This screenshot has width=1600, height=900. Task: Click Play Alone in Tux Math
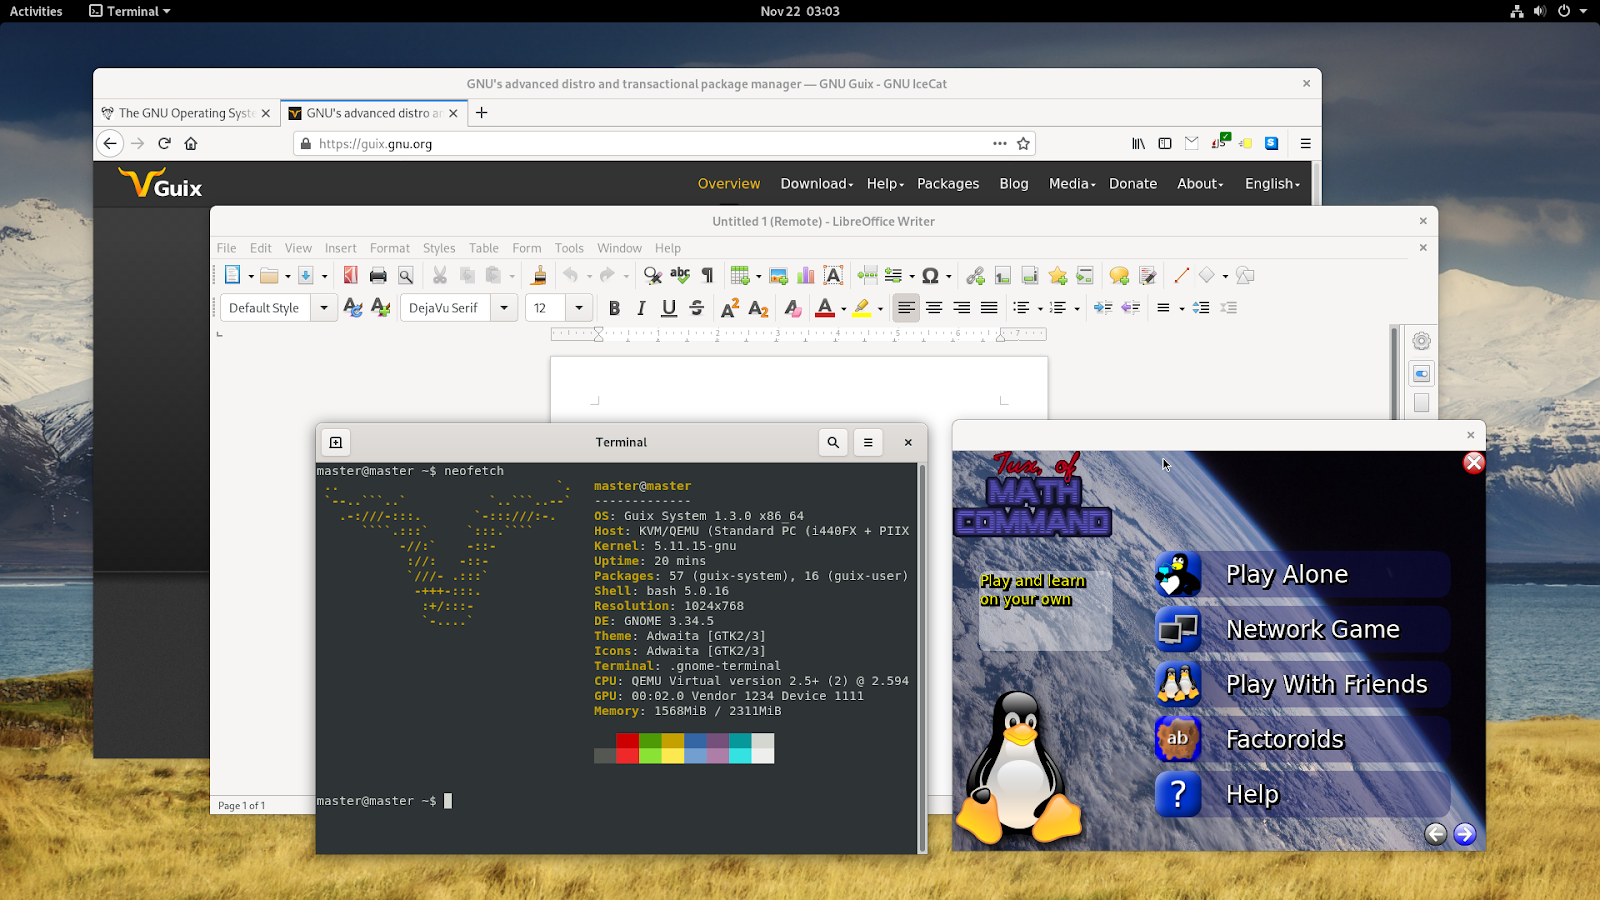coord(1302,575)
